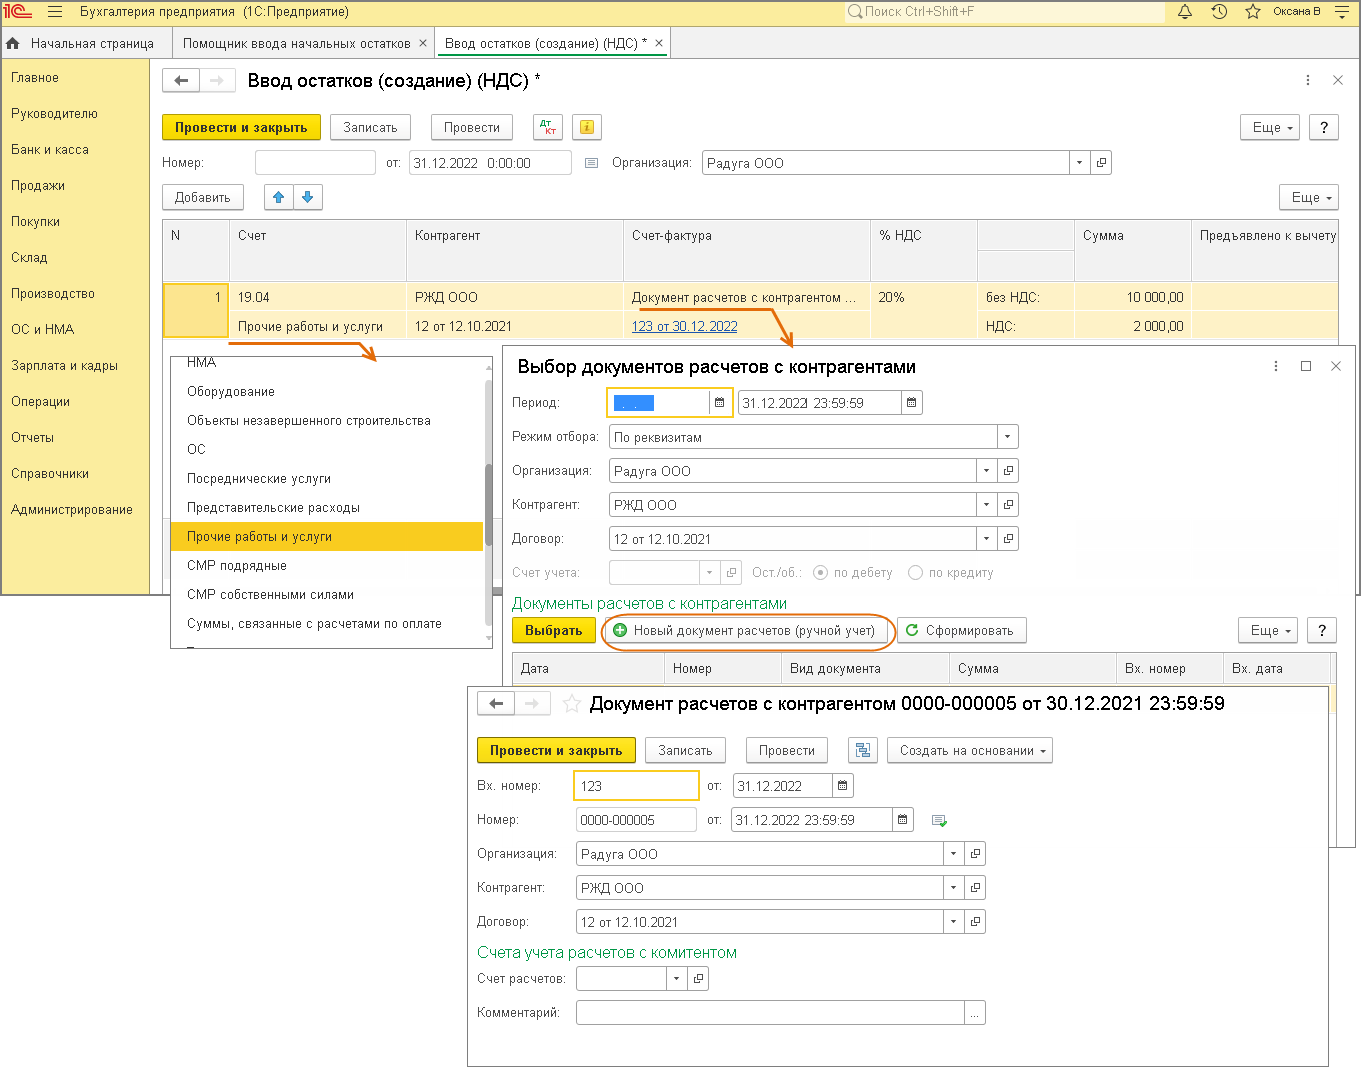Click Новый документ расчетов (ручной учет)
1361x1070 pixels.
[744, 630]
